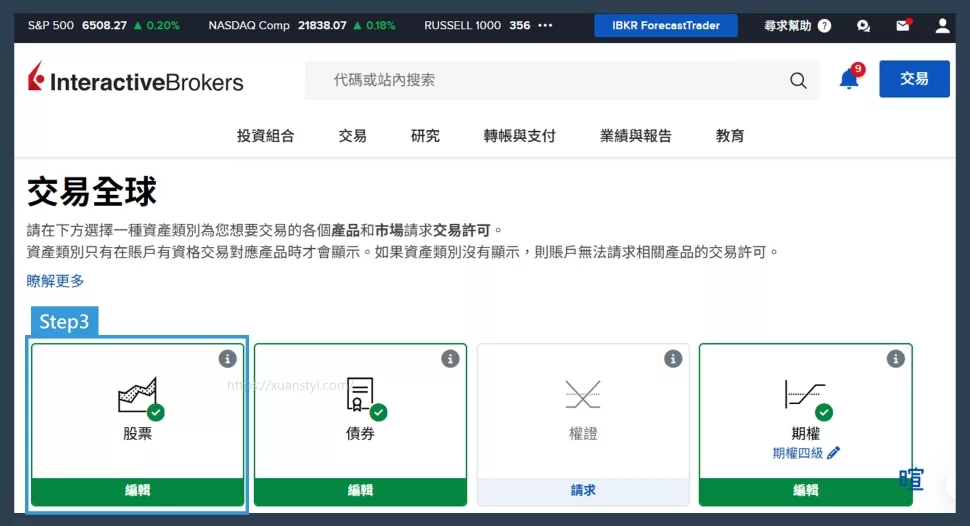Open the mail messages icon

pos(903,26)
